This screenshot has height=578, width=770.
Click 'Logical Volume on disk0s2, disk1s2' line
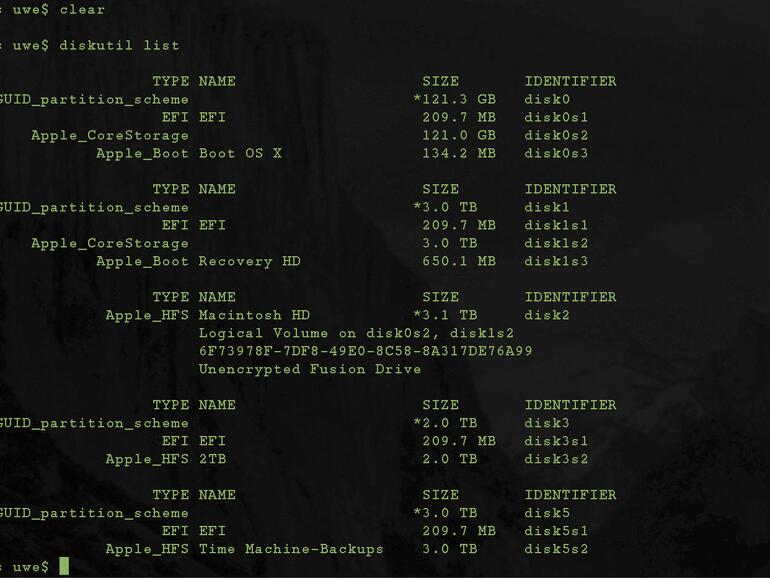click(356, 333)
